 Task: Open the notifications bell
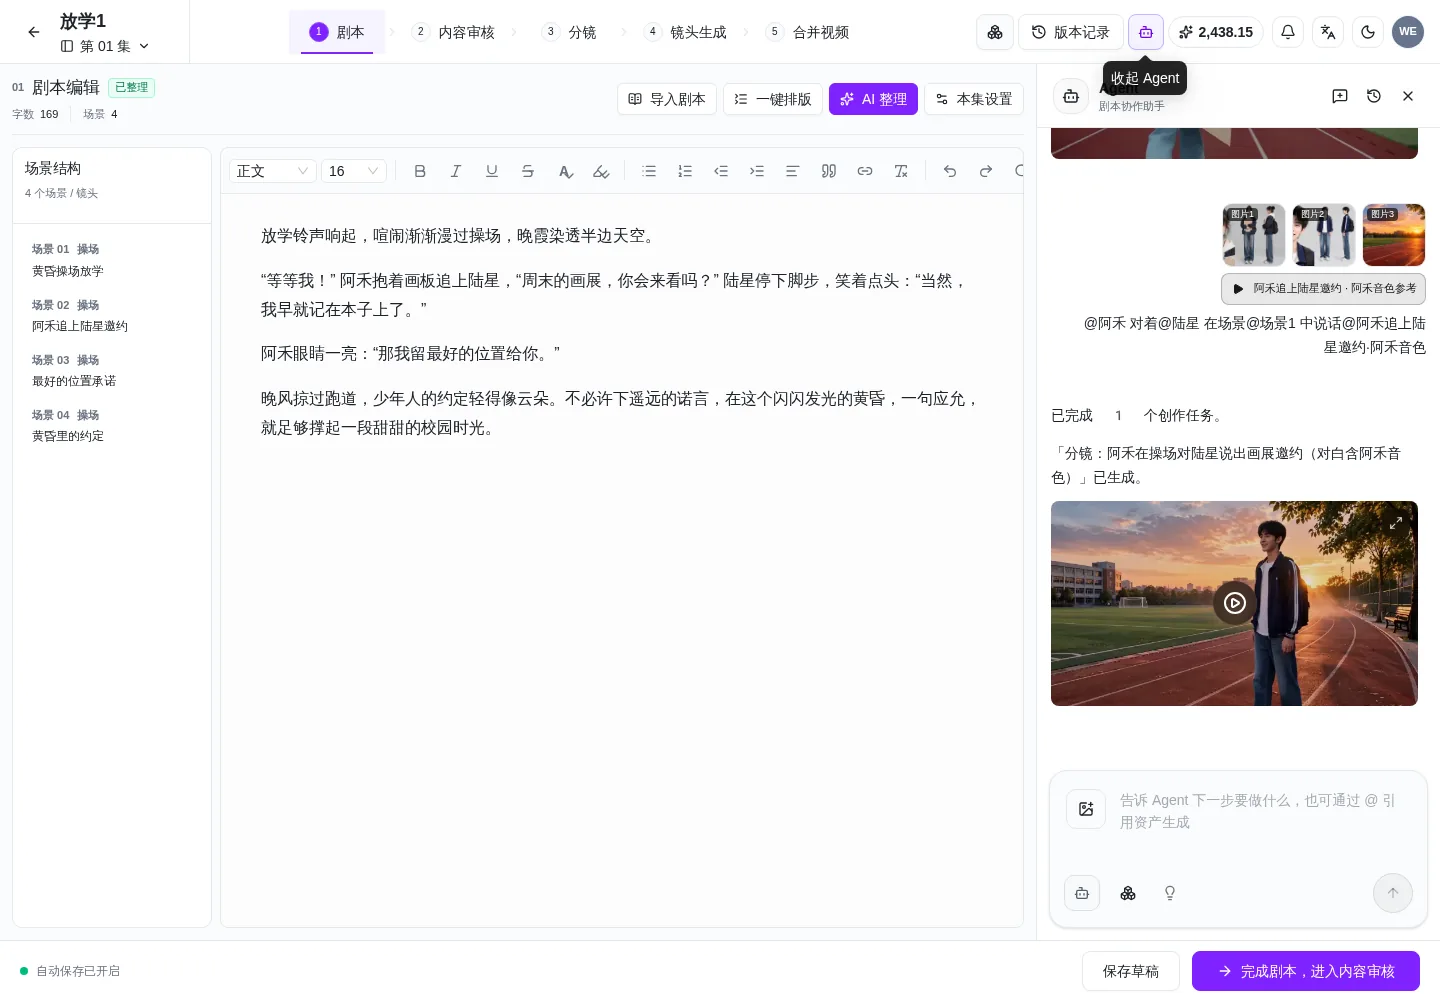[1288, 32]
